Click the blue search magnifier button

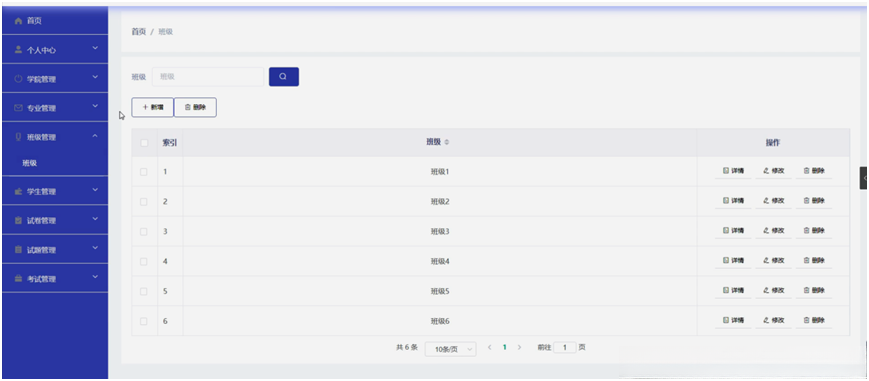[x=284, y=77]
